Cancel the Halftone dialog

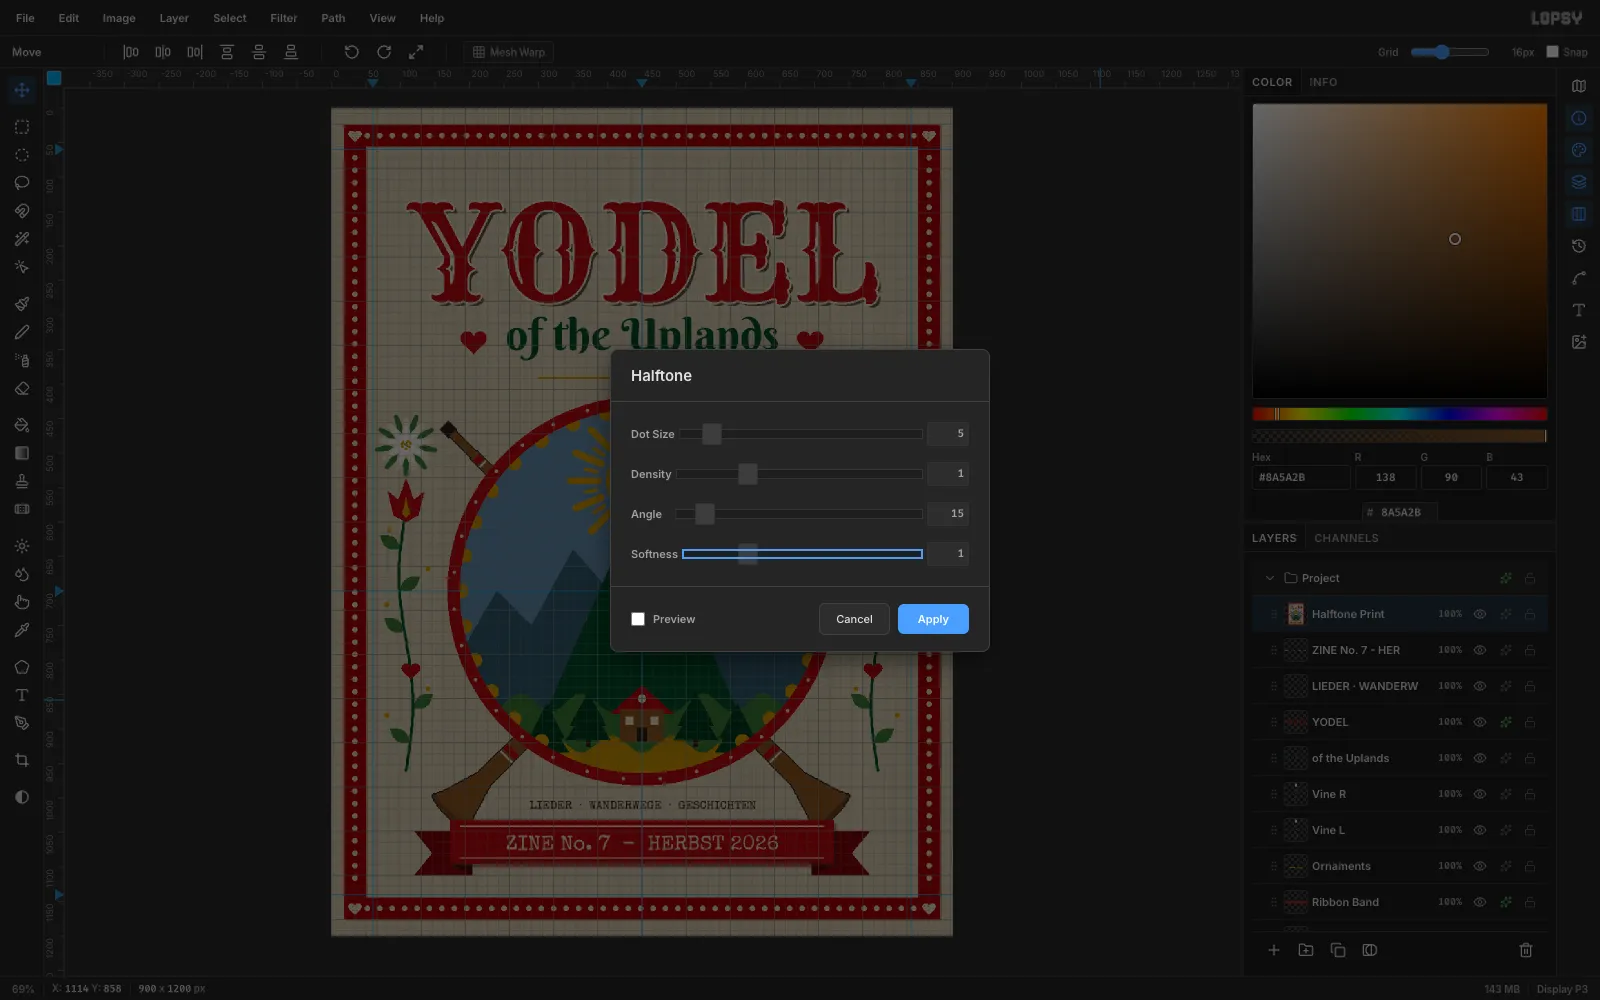[854, 619]
